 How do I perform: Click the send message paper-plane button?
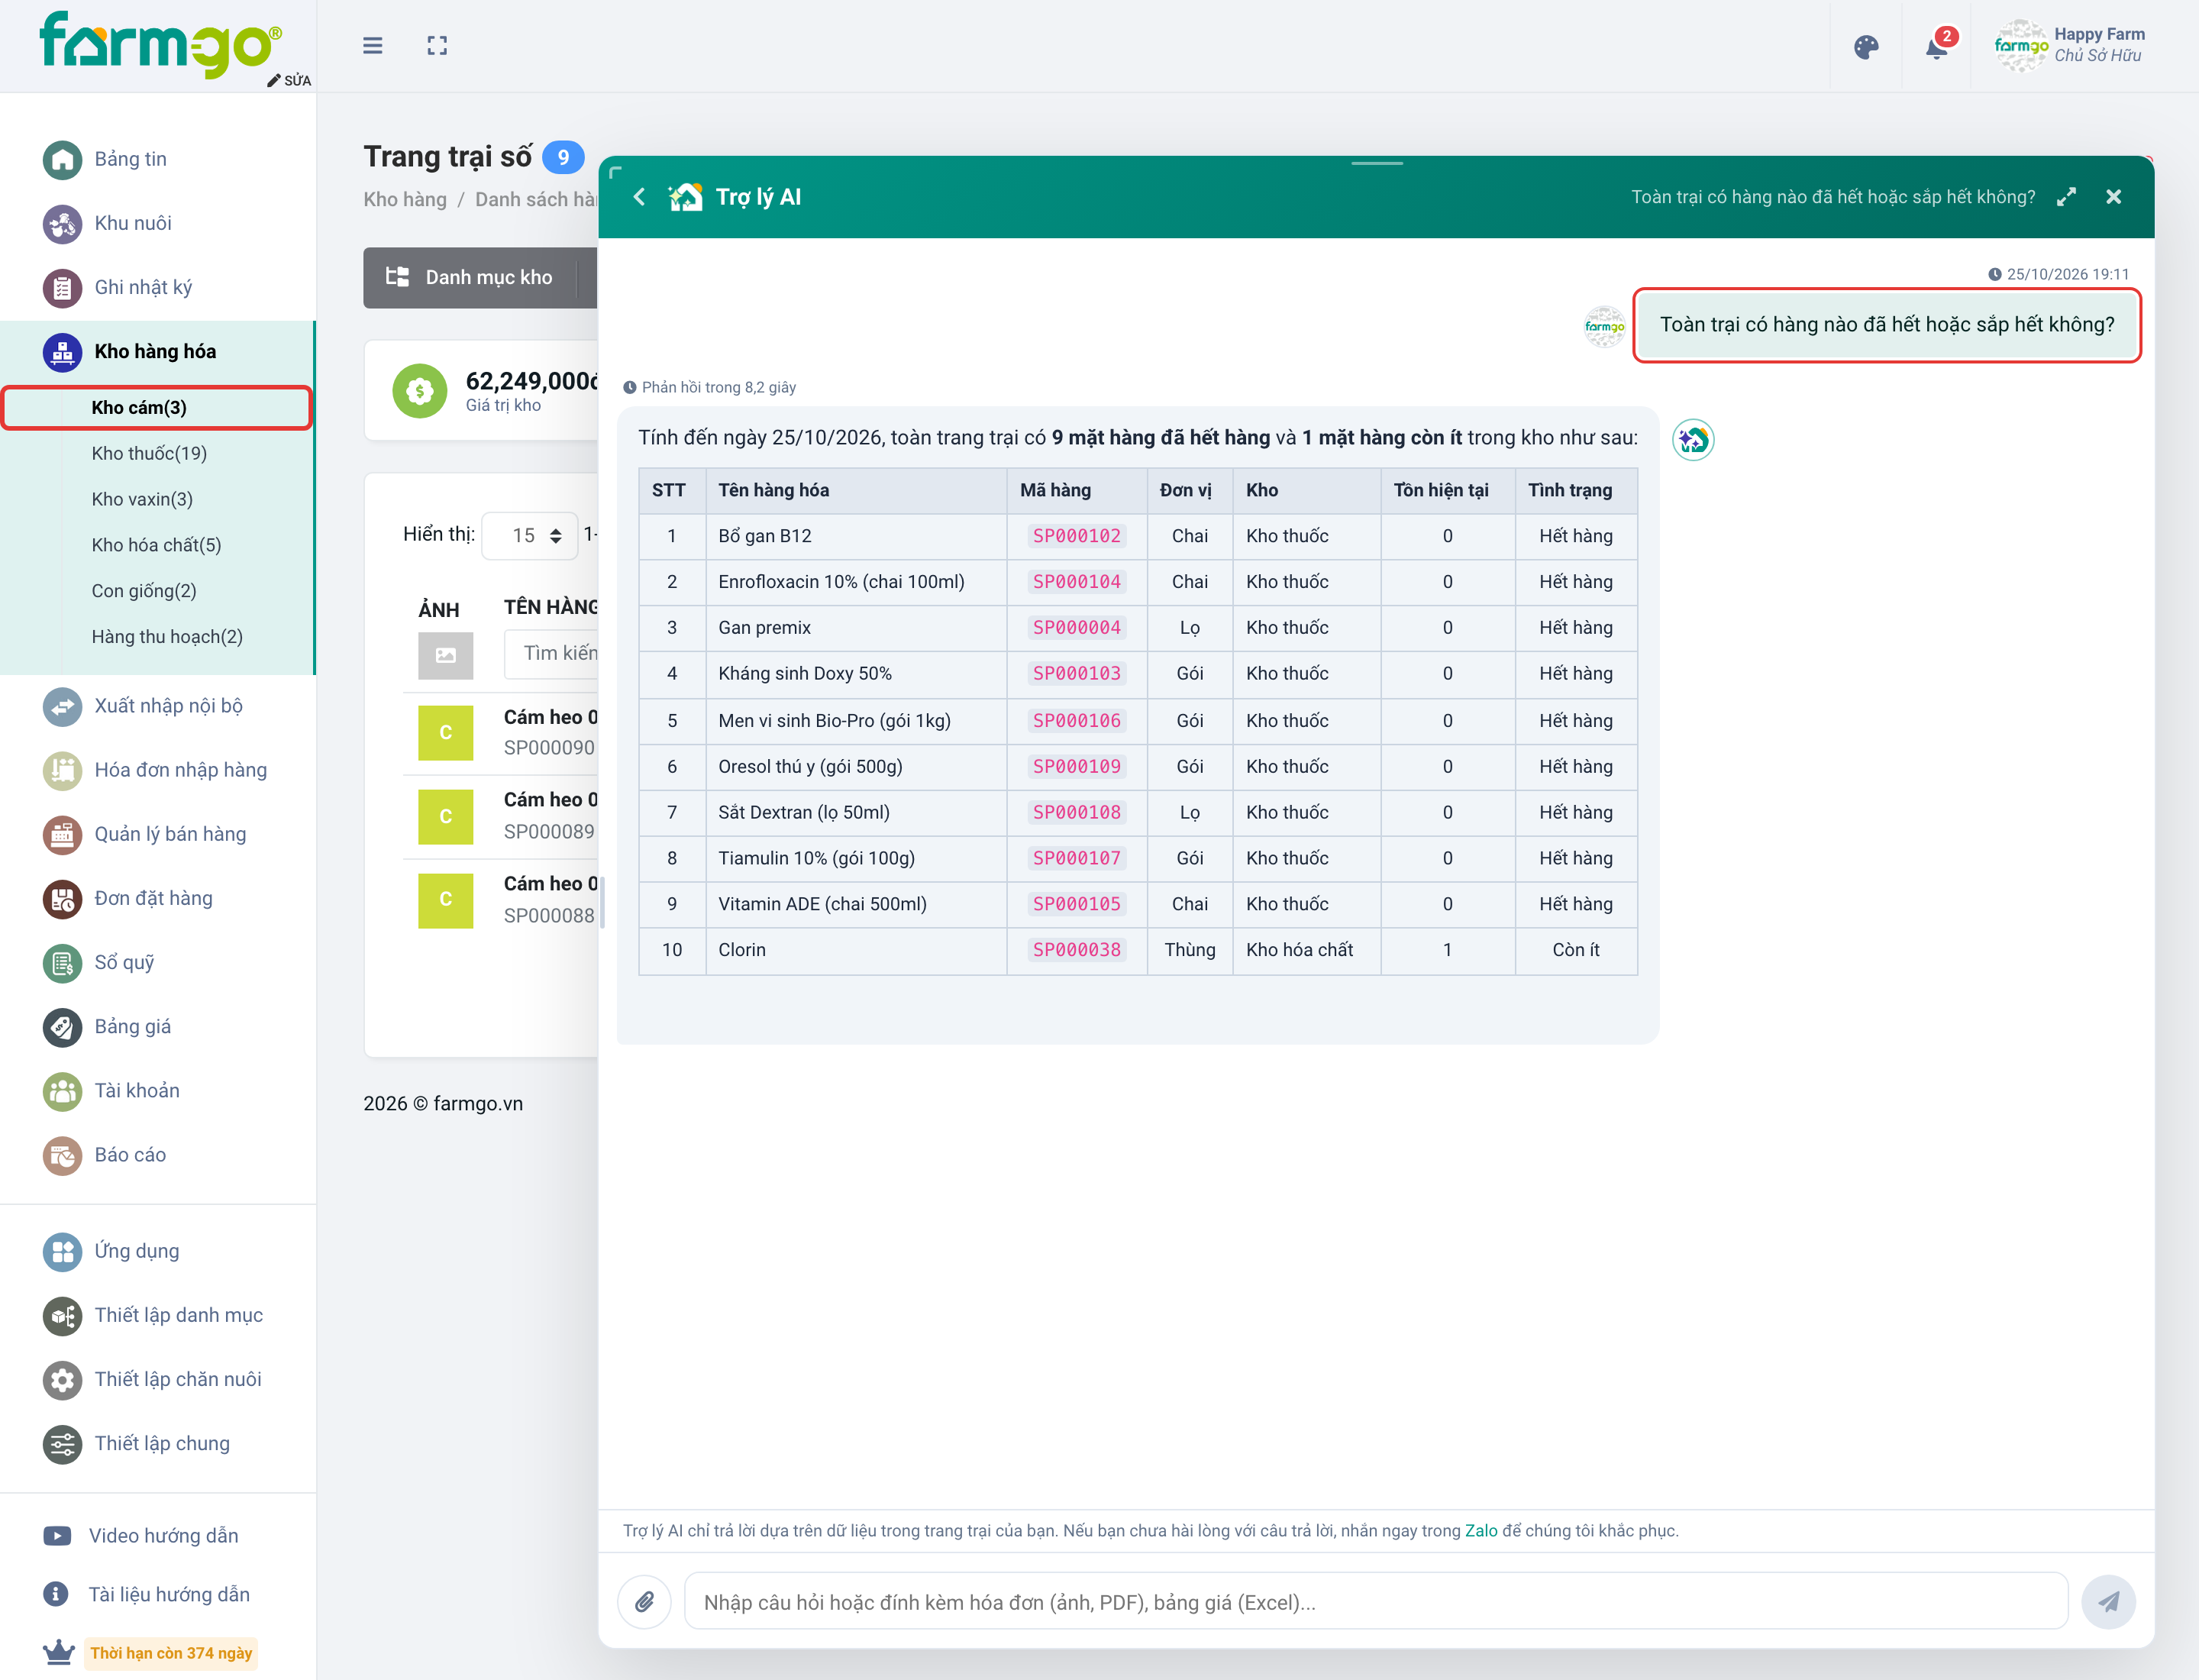pos(2108,1601)
